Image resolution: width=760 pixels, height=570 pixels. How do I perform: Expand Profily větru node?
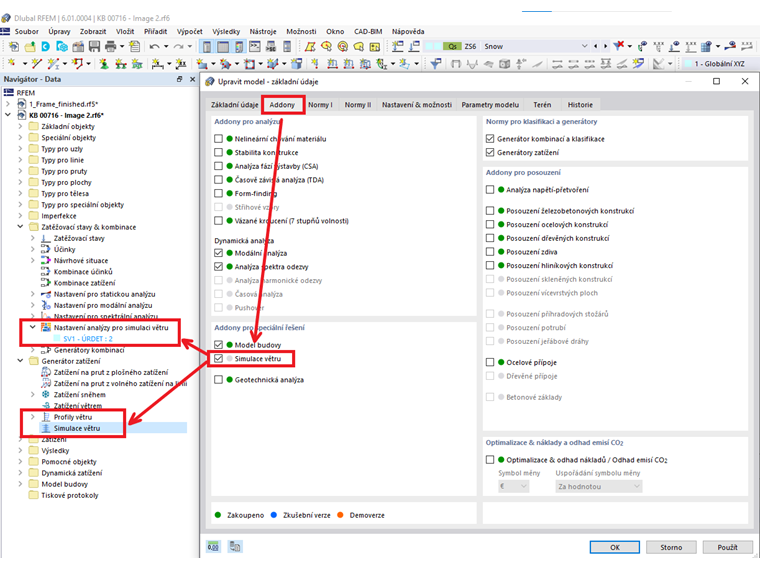click(x=32, y=417)
